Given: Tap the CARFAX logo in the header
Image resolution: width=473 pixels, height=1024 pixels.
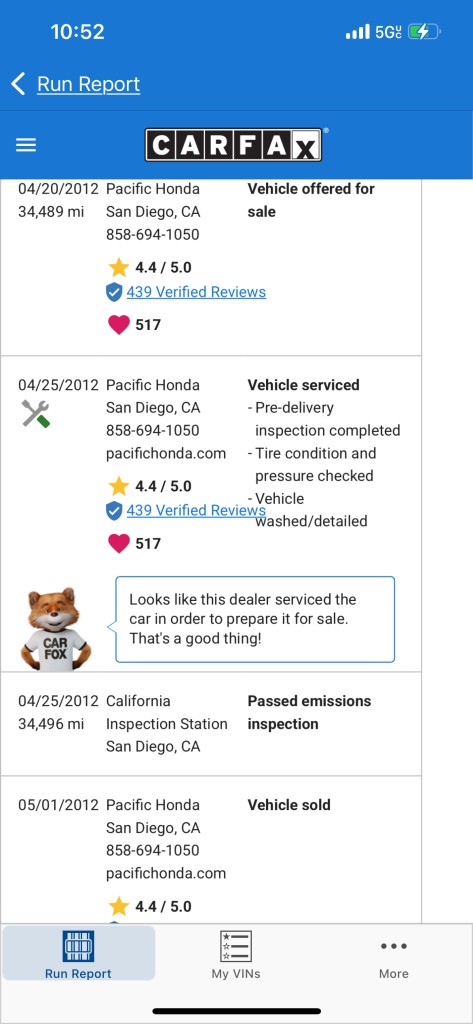Looking at the screenshot, I should pos(234,145).
